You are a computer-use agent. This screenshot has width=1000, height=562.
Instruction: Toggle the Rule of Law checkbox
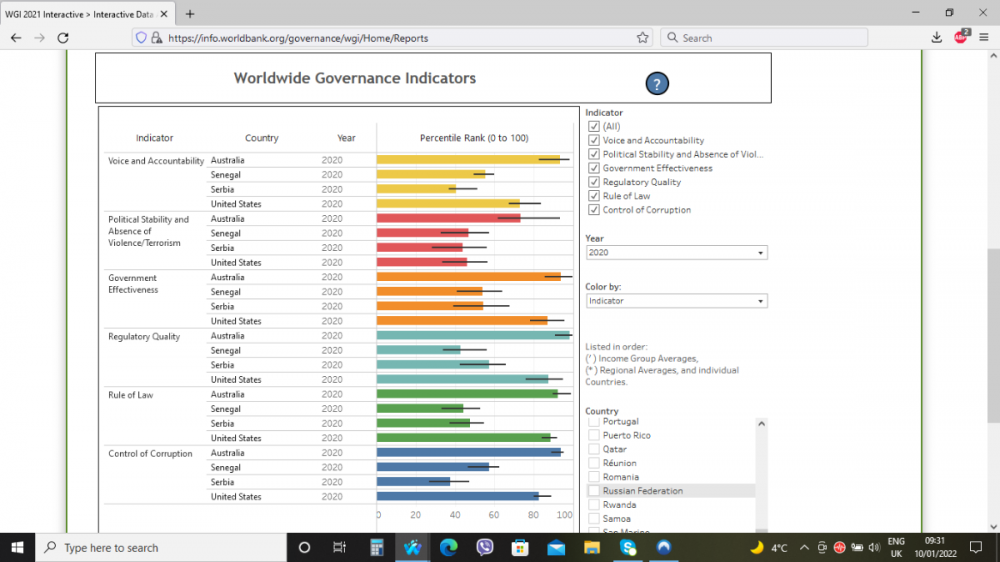[x=594, y=196]
